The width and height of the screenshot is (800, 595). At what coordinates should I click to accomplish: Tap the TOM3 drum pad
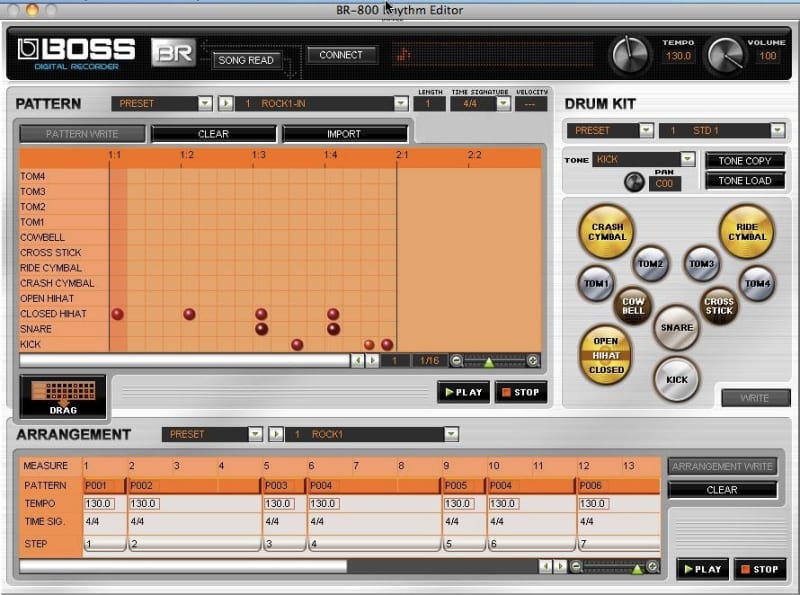[702, 263]
